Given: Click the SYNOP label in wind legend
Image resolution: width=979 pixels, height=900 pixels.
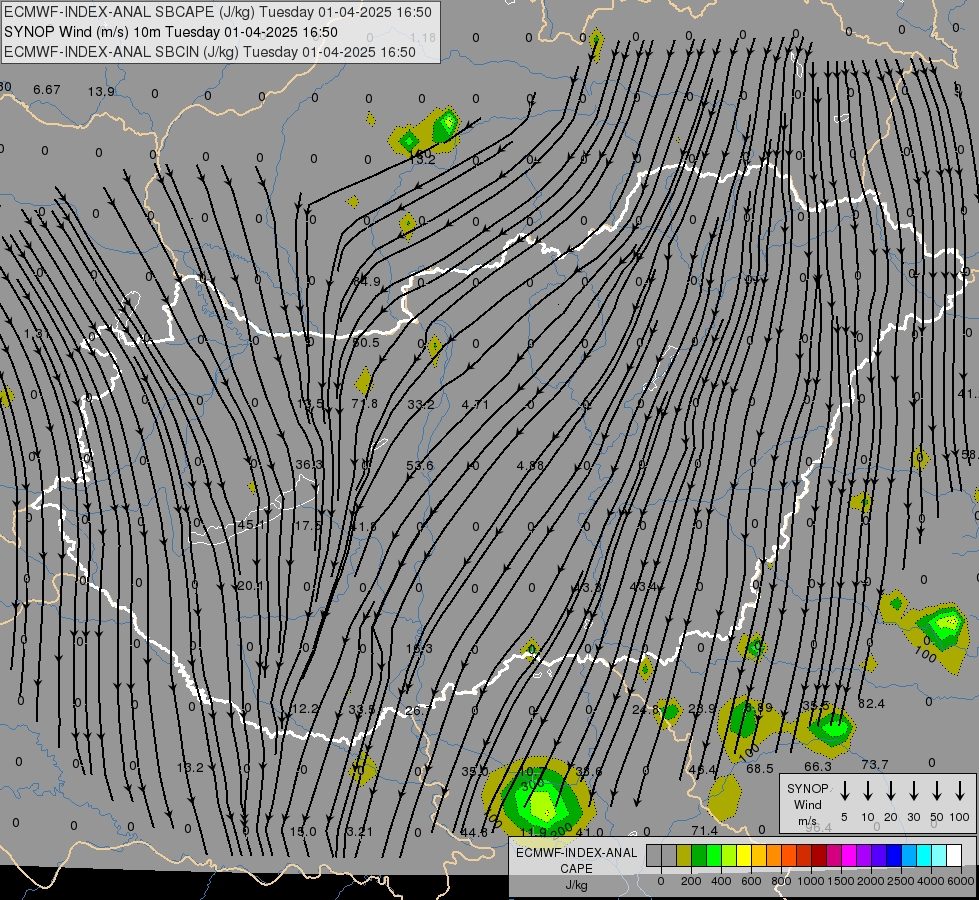Looking at the screenshot, I should point(807,788).
